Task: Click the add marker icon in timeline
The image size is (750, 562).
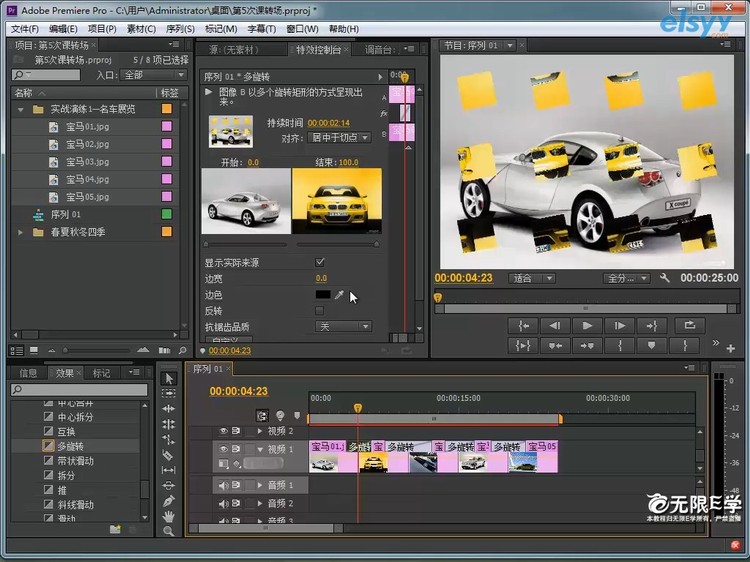Action: [297, 416]
